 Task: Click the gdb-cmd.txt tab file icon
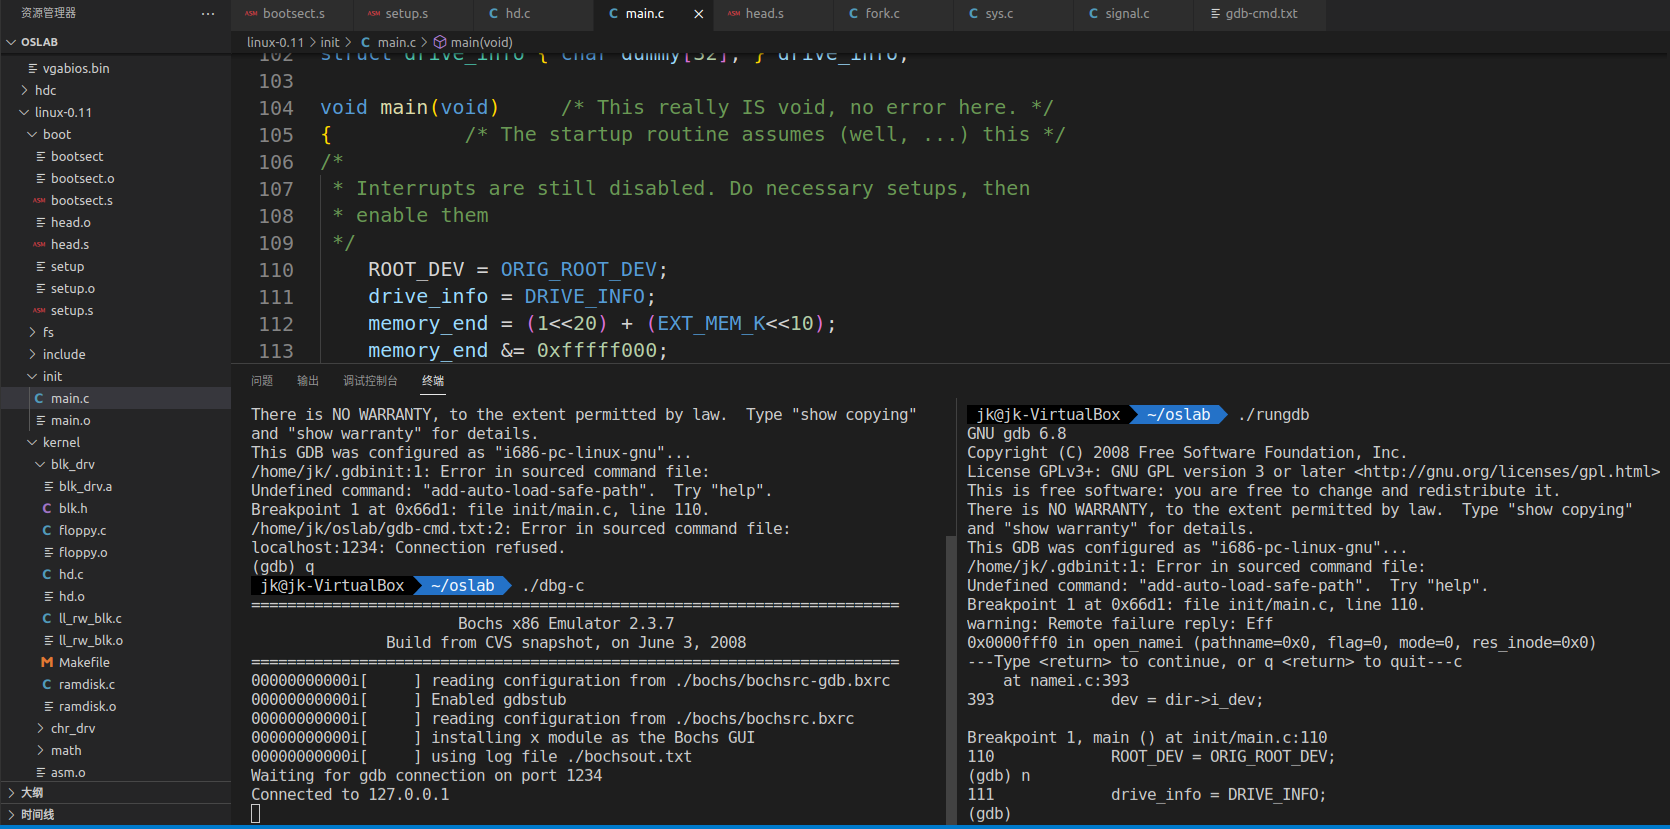pos(1215,14)
